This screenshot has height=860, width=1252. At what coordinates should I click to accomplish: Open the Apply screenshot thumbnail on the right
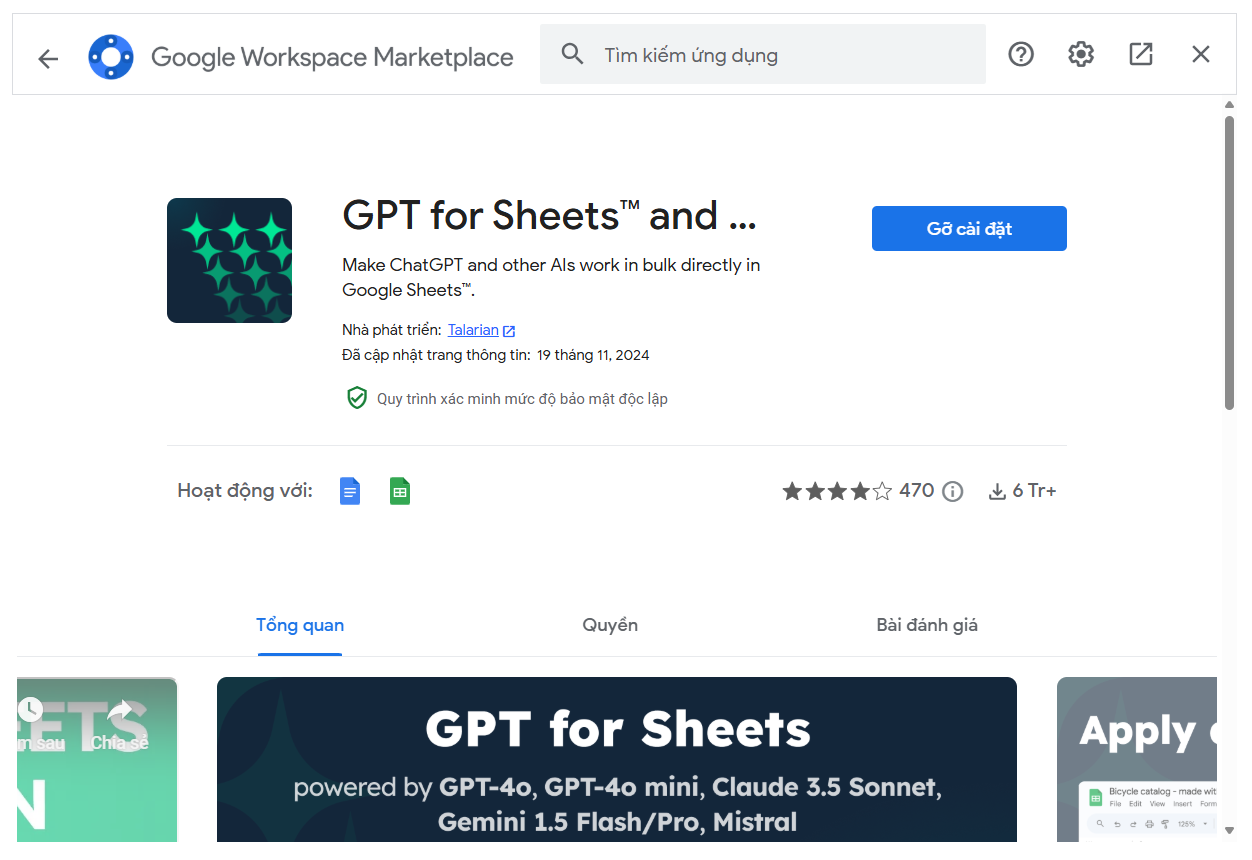pos(1137,759)
